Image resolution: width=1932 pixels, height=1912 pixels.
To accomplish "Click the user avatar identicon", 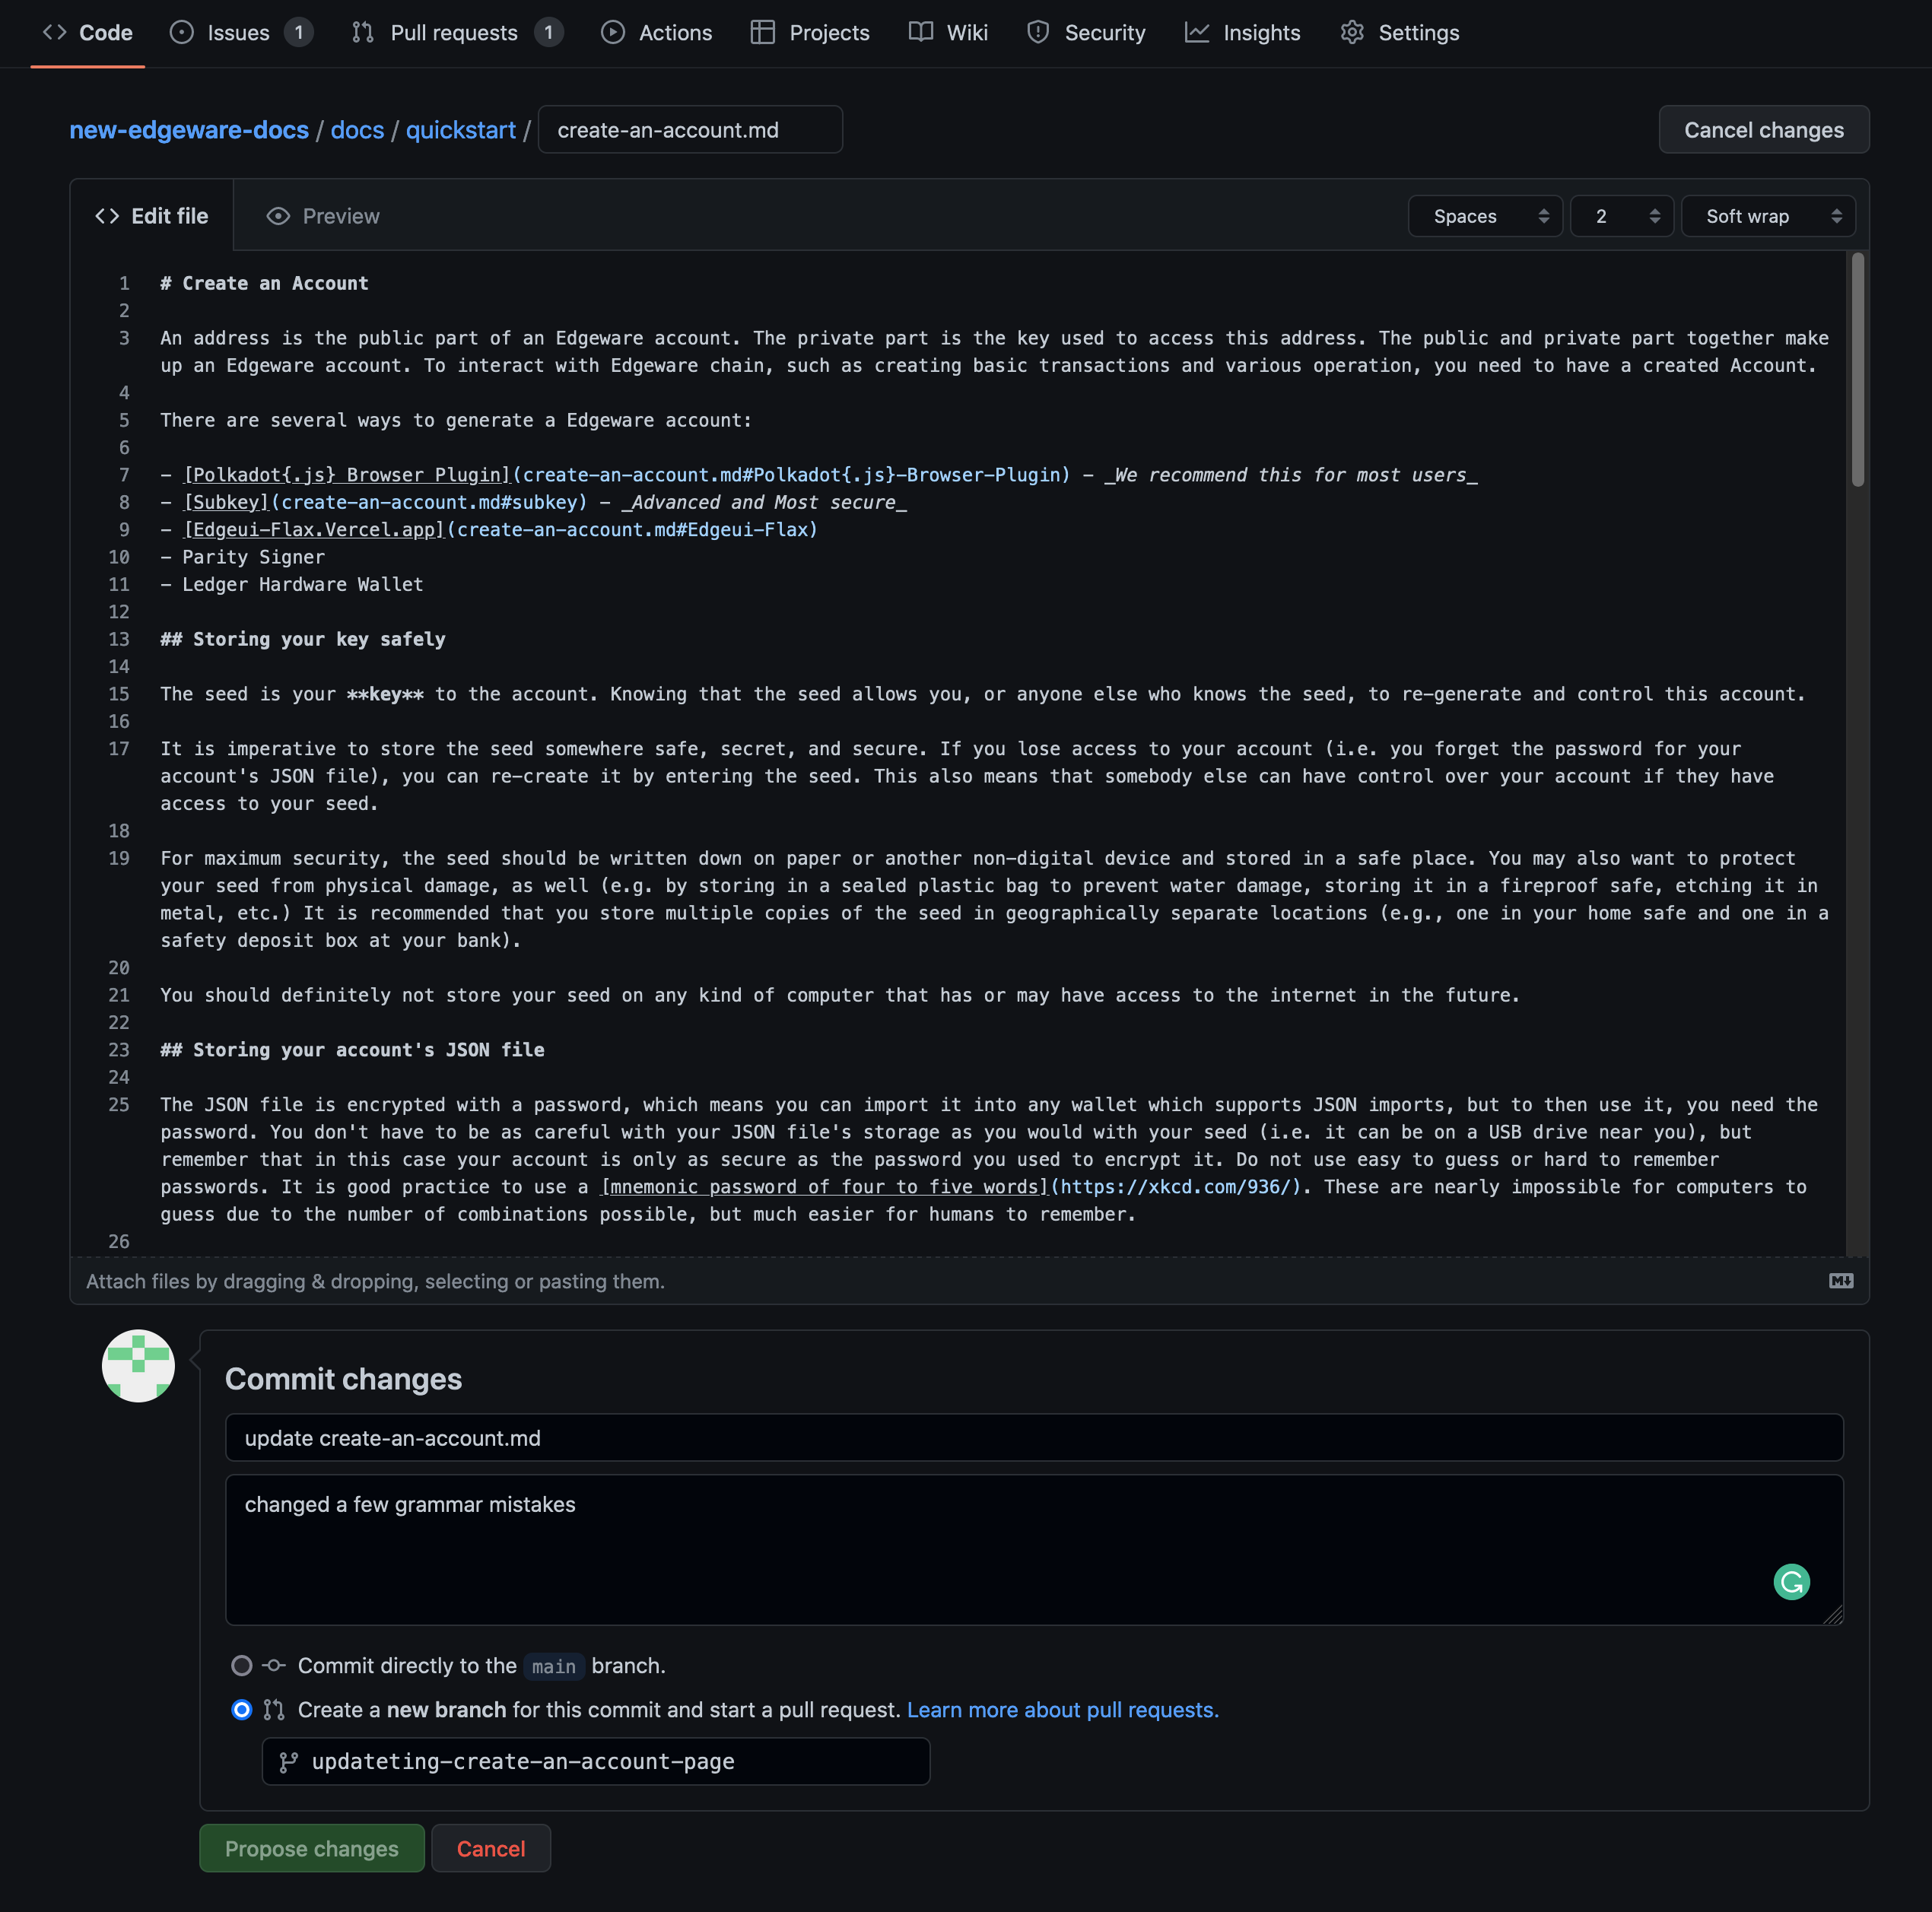I will [x=138, y=1365].
